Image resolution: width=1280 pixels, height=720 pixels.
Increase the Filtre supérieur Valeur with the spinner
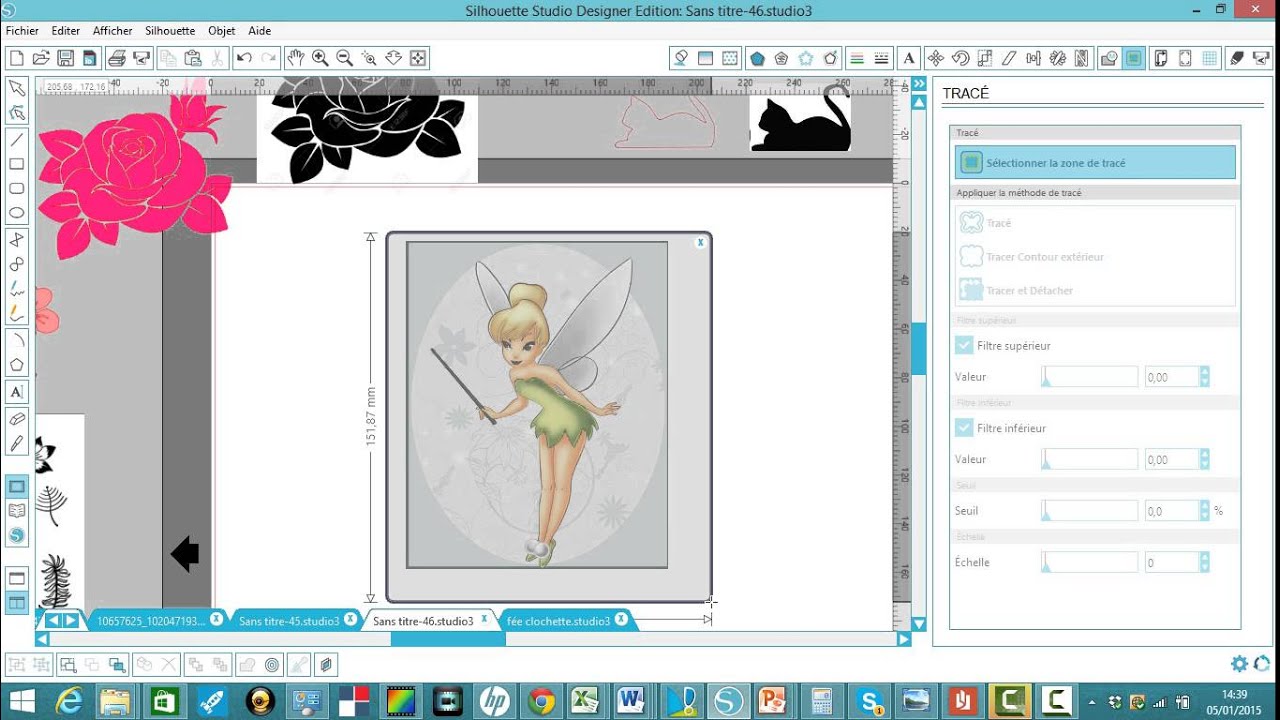[x=1204, y=372]
